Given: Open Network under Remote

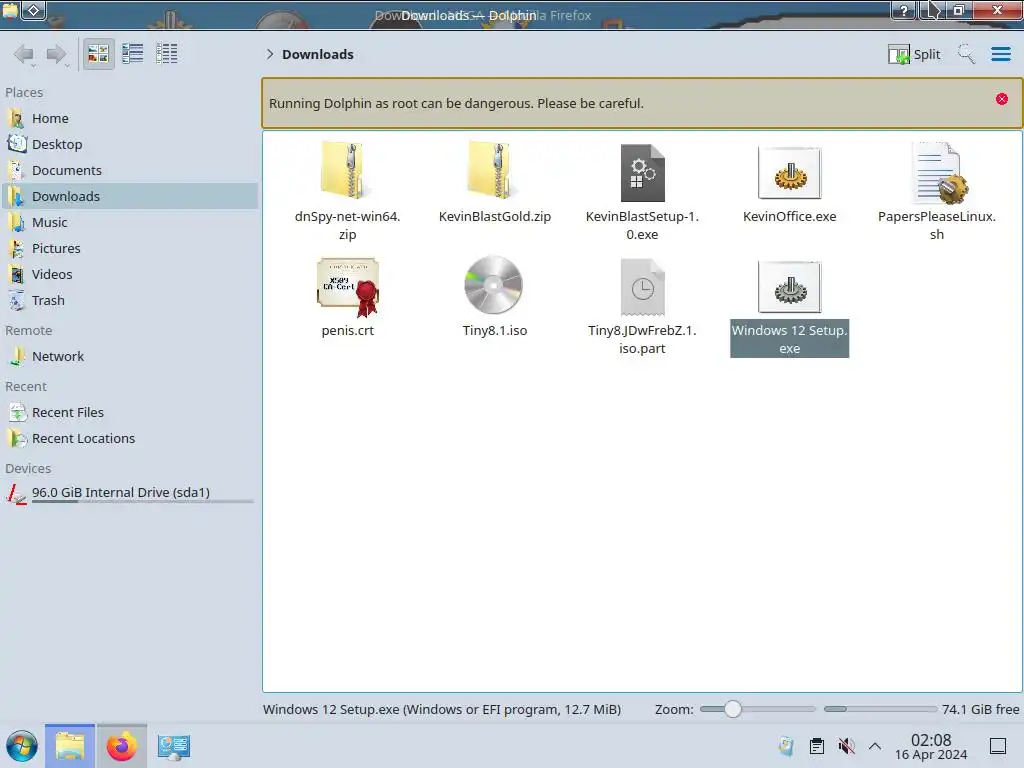Looking at the screenshot, I should pyautogui.click(x=129, y=357).
